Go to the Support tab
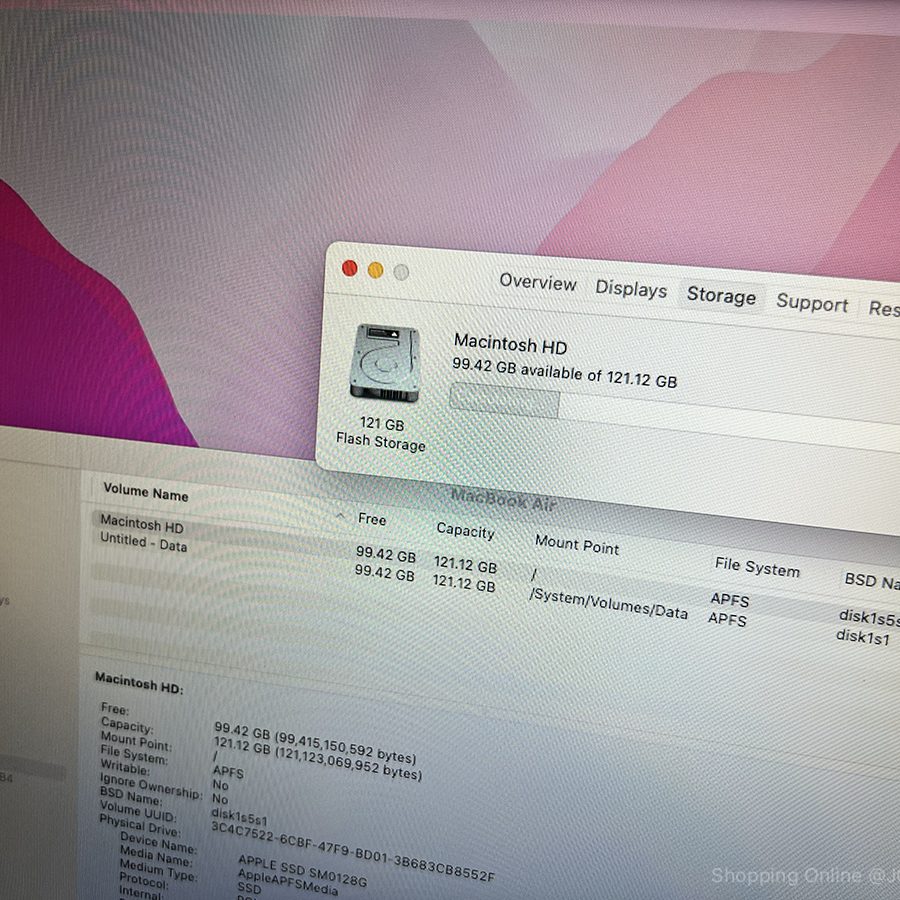Viewport: 900px width, 900px height. 812,302
